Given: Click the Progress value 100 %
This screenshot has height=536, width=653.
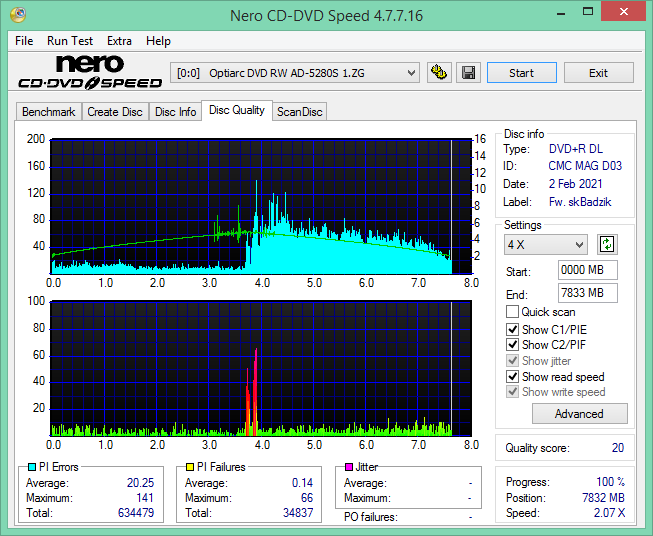Looking at the screenshot, I should (611, 482).
